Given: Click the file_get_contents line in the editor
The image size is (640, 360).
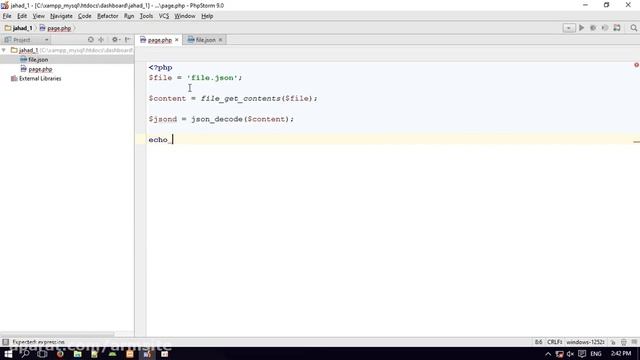Looking at the screenshot, I should (233, 98).
